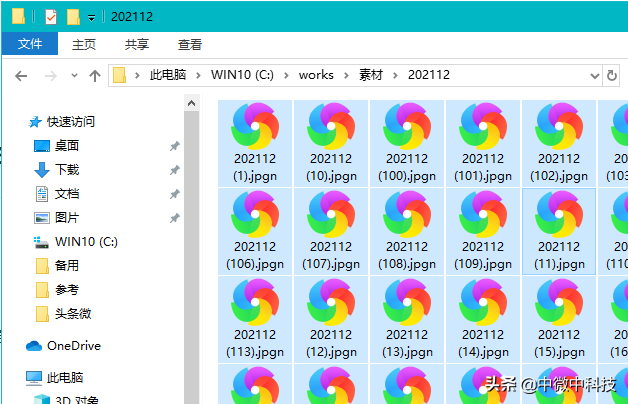The width and height of the screenshot is (628, 404).
Task: Click the new folder quick access icon
Action: pyautogui.click(x=73, y=17)
